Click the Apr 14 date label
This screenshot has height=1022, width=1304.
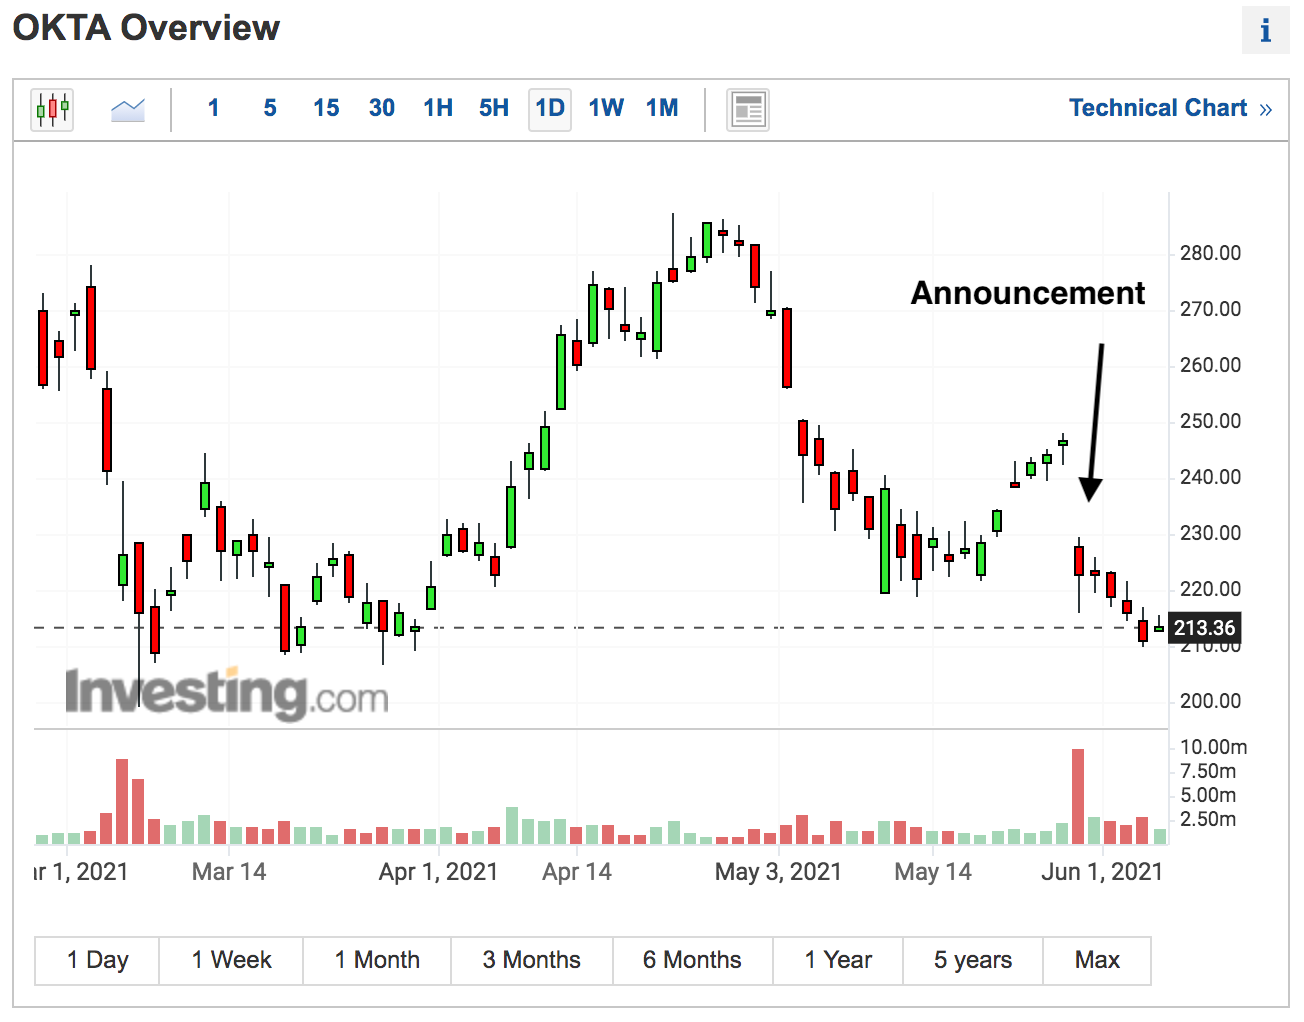[577, 872]
